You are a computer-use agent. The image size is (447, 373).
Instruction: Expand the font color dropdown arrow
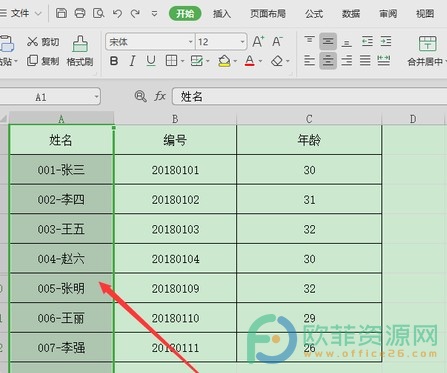(260, 61)
